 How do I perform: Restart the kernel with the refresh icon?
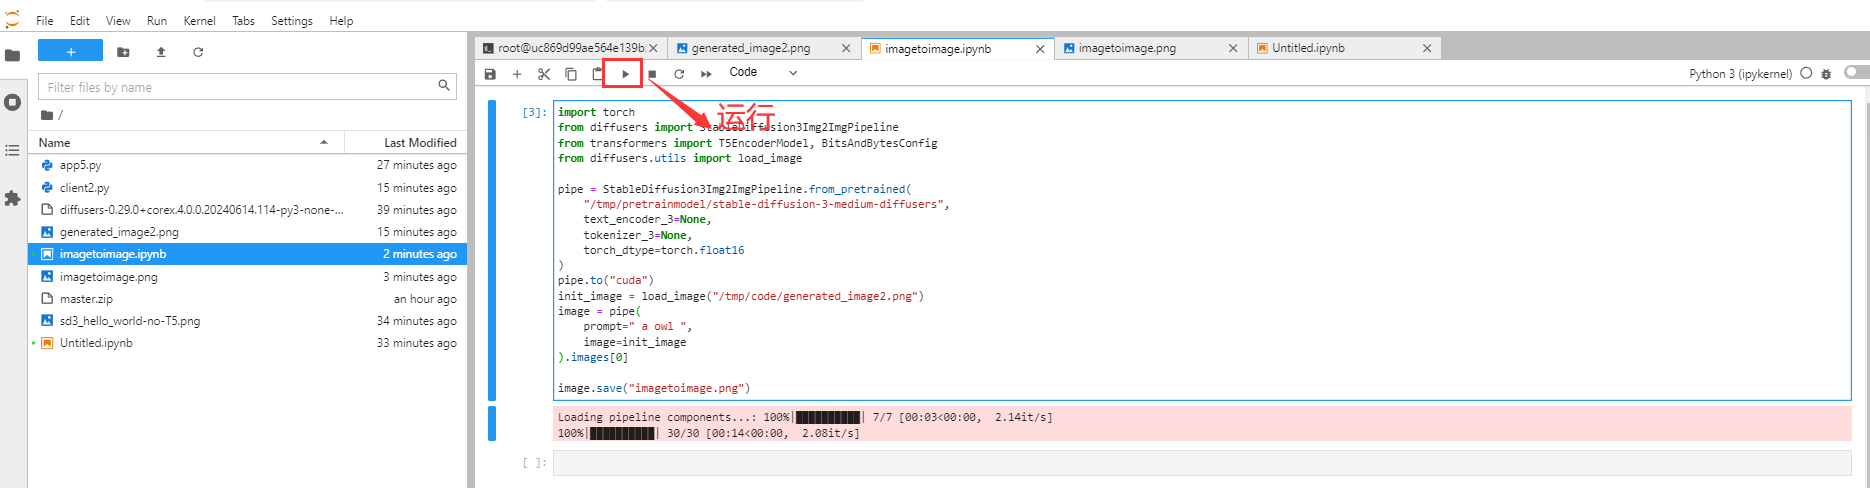679,74
